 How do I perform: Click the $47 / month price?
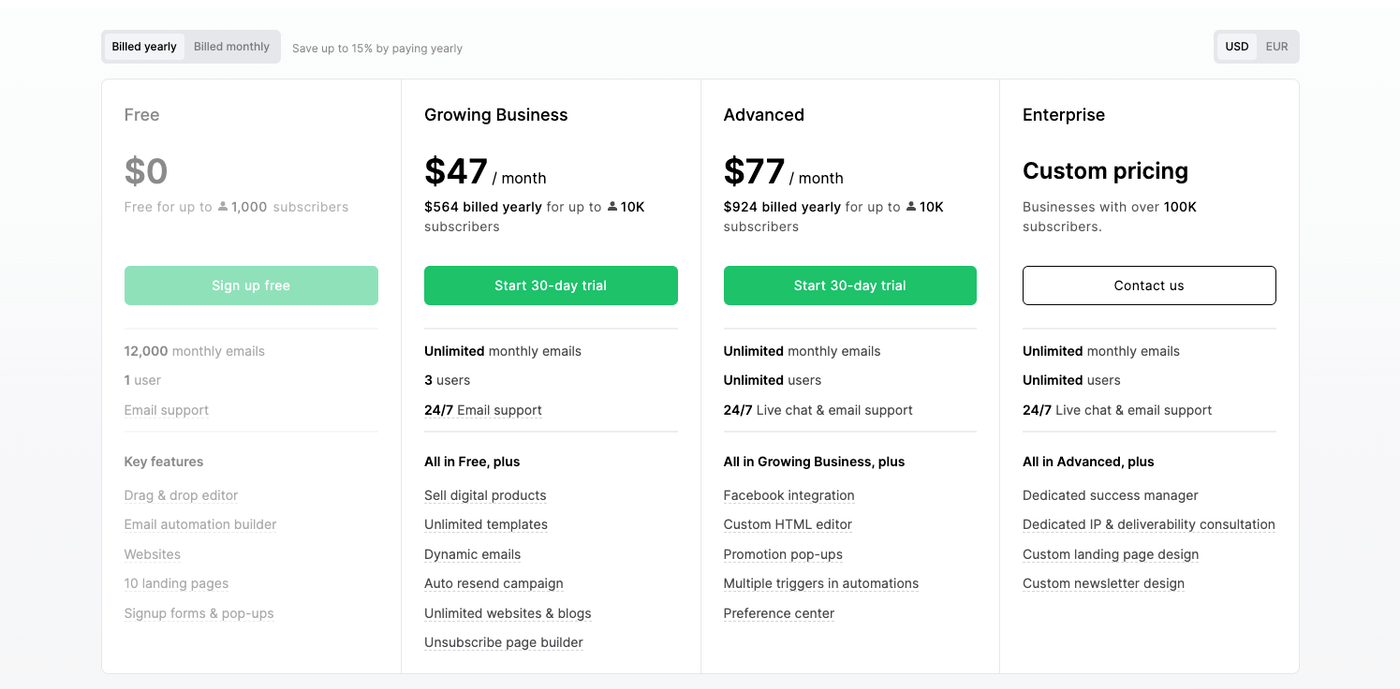(485, 172)
